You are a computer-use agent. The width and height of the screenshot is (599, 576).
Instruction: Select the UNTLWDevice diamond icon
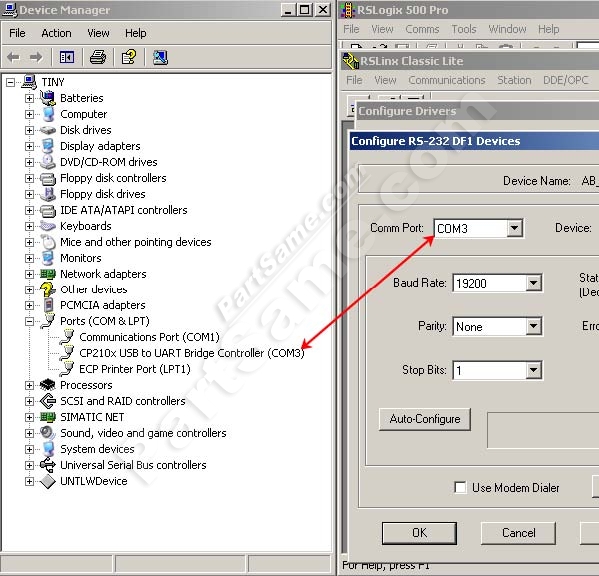click(x=48, y=481)
